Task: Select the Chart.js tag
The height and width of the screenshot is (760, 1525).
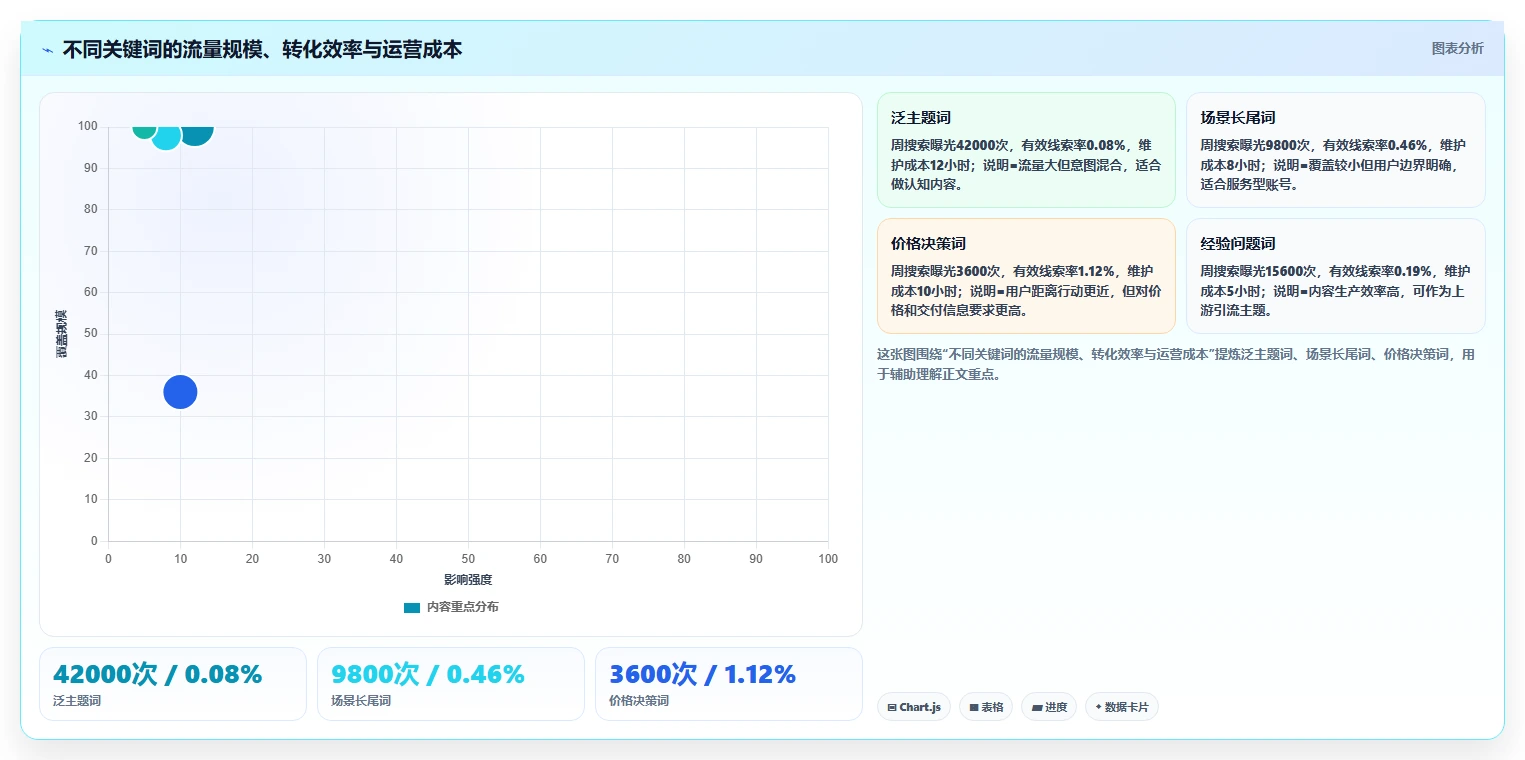Action: tap(914, 707)
